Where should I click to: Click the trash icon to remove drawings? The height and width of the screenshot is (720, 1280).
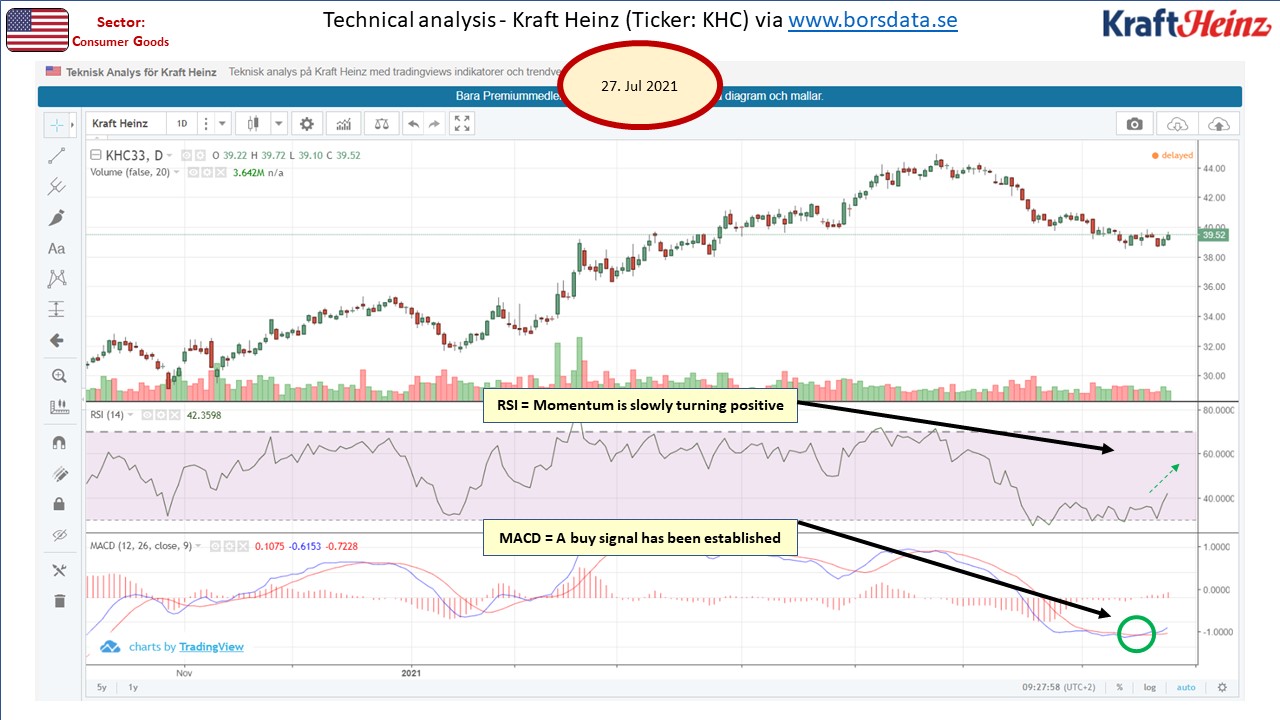(58, 601)
